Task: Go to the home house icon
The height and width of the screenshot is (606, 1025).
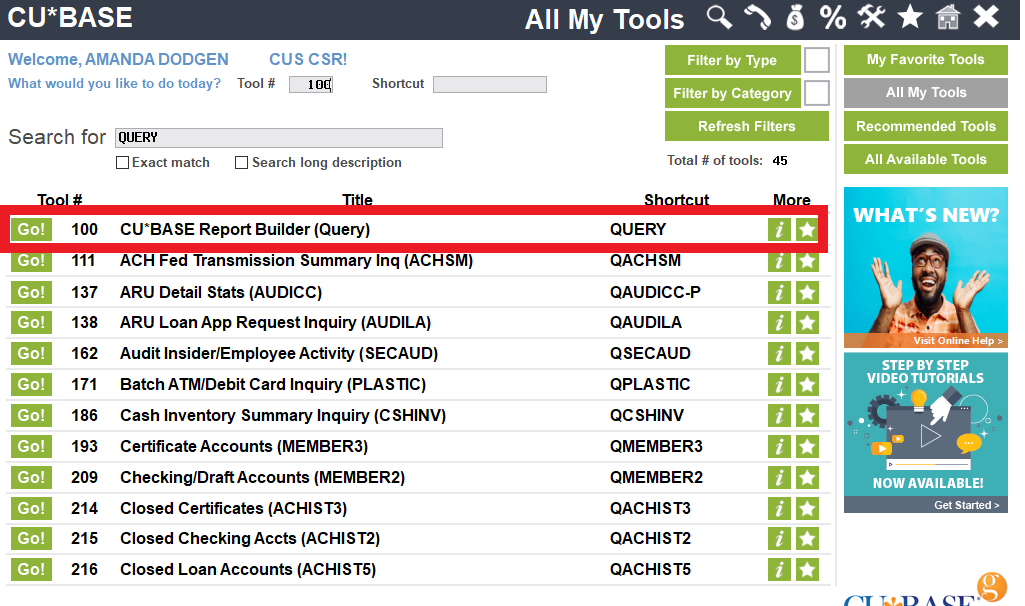Action: click(948, 17)
